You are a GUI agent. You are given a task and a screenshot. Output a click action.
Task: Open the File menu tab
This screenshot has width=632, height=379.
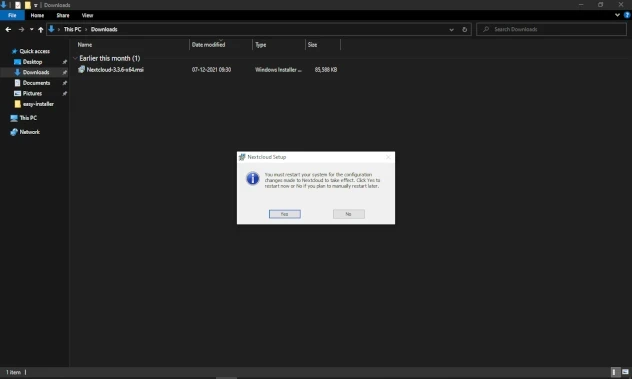(x=12, y=15)
